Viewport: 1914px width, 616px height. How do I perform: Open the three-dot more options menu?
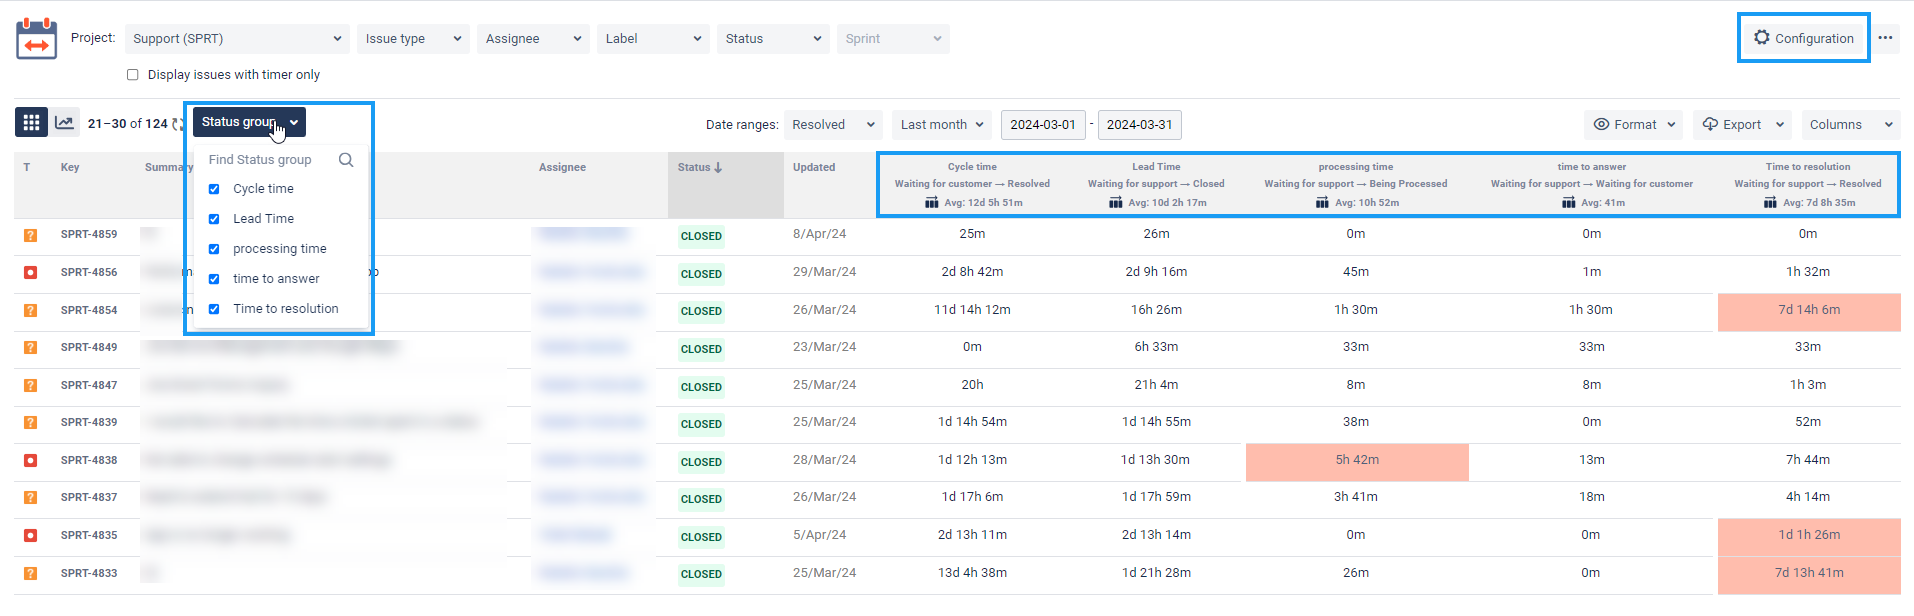(x=1885, y=38)
